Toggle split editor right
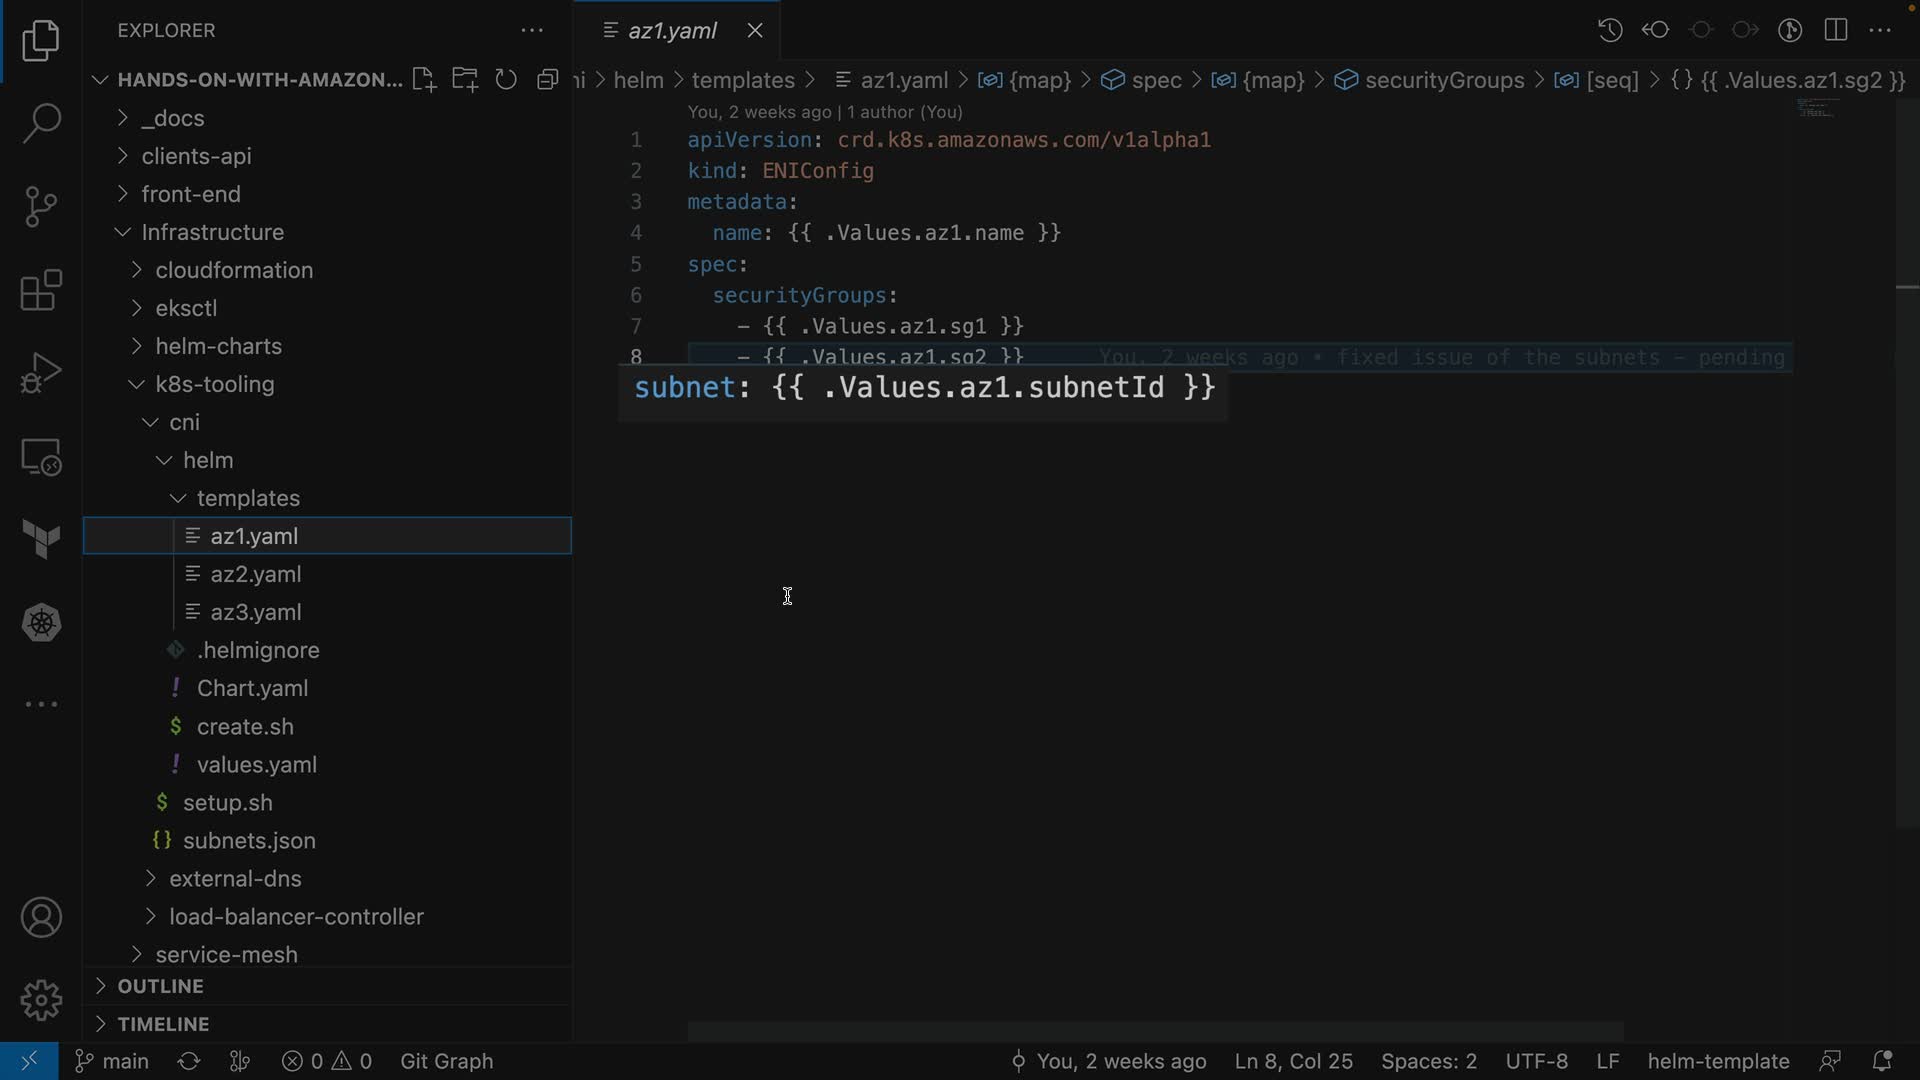The width and height of the screenshot is (1920, 1080). (x=1835, y=30)
